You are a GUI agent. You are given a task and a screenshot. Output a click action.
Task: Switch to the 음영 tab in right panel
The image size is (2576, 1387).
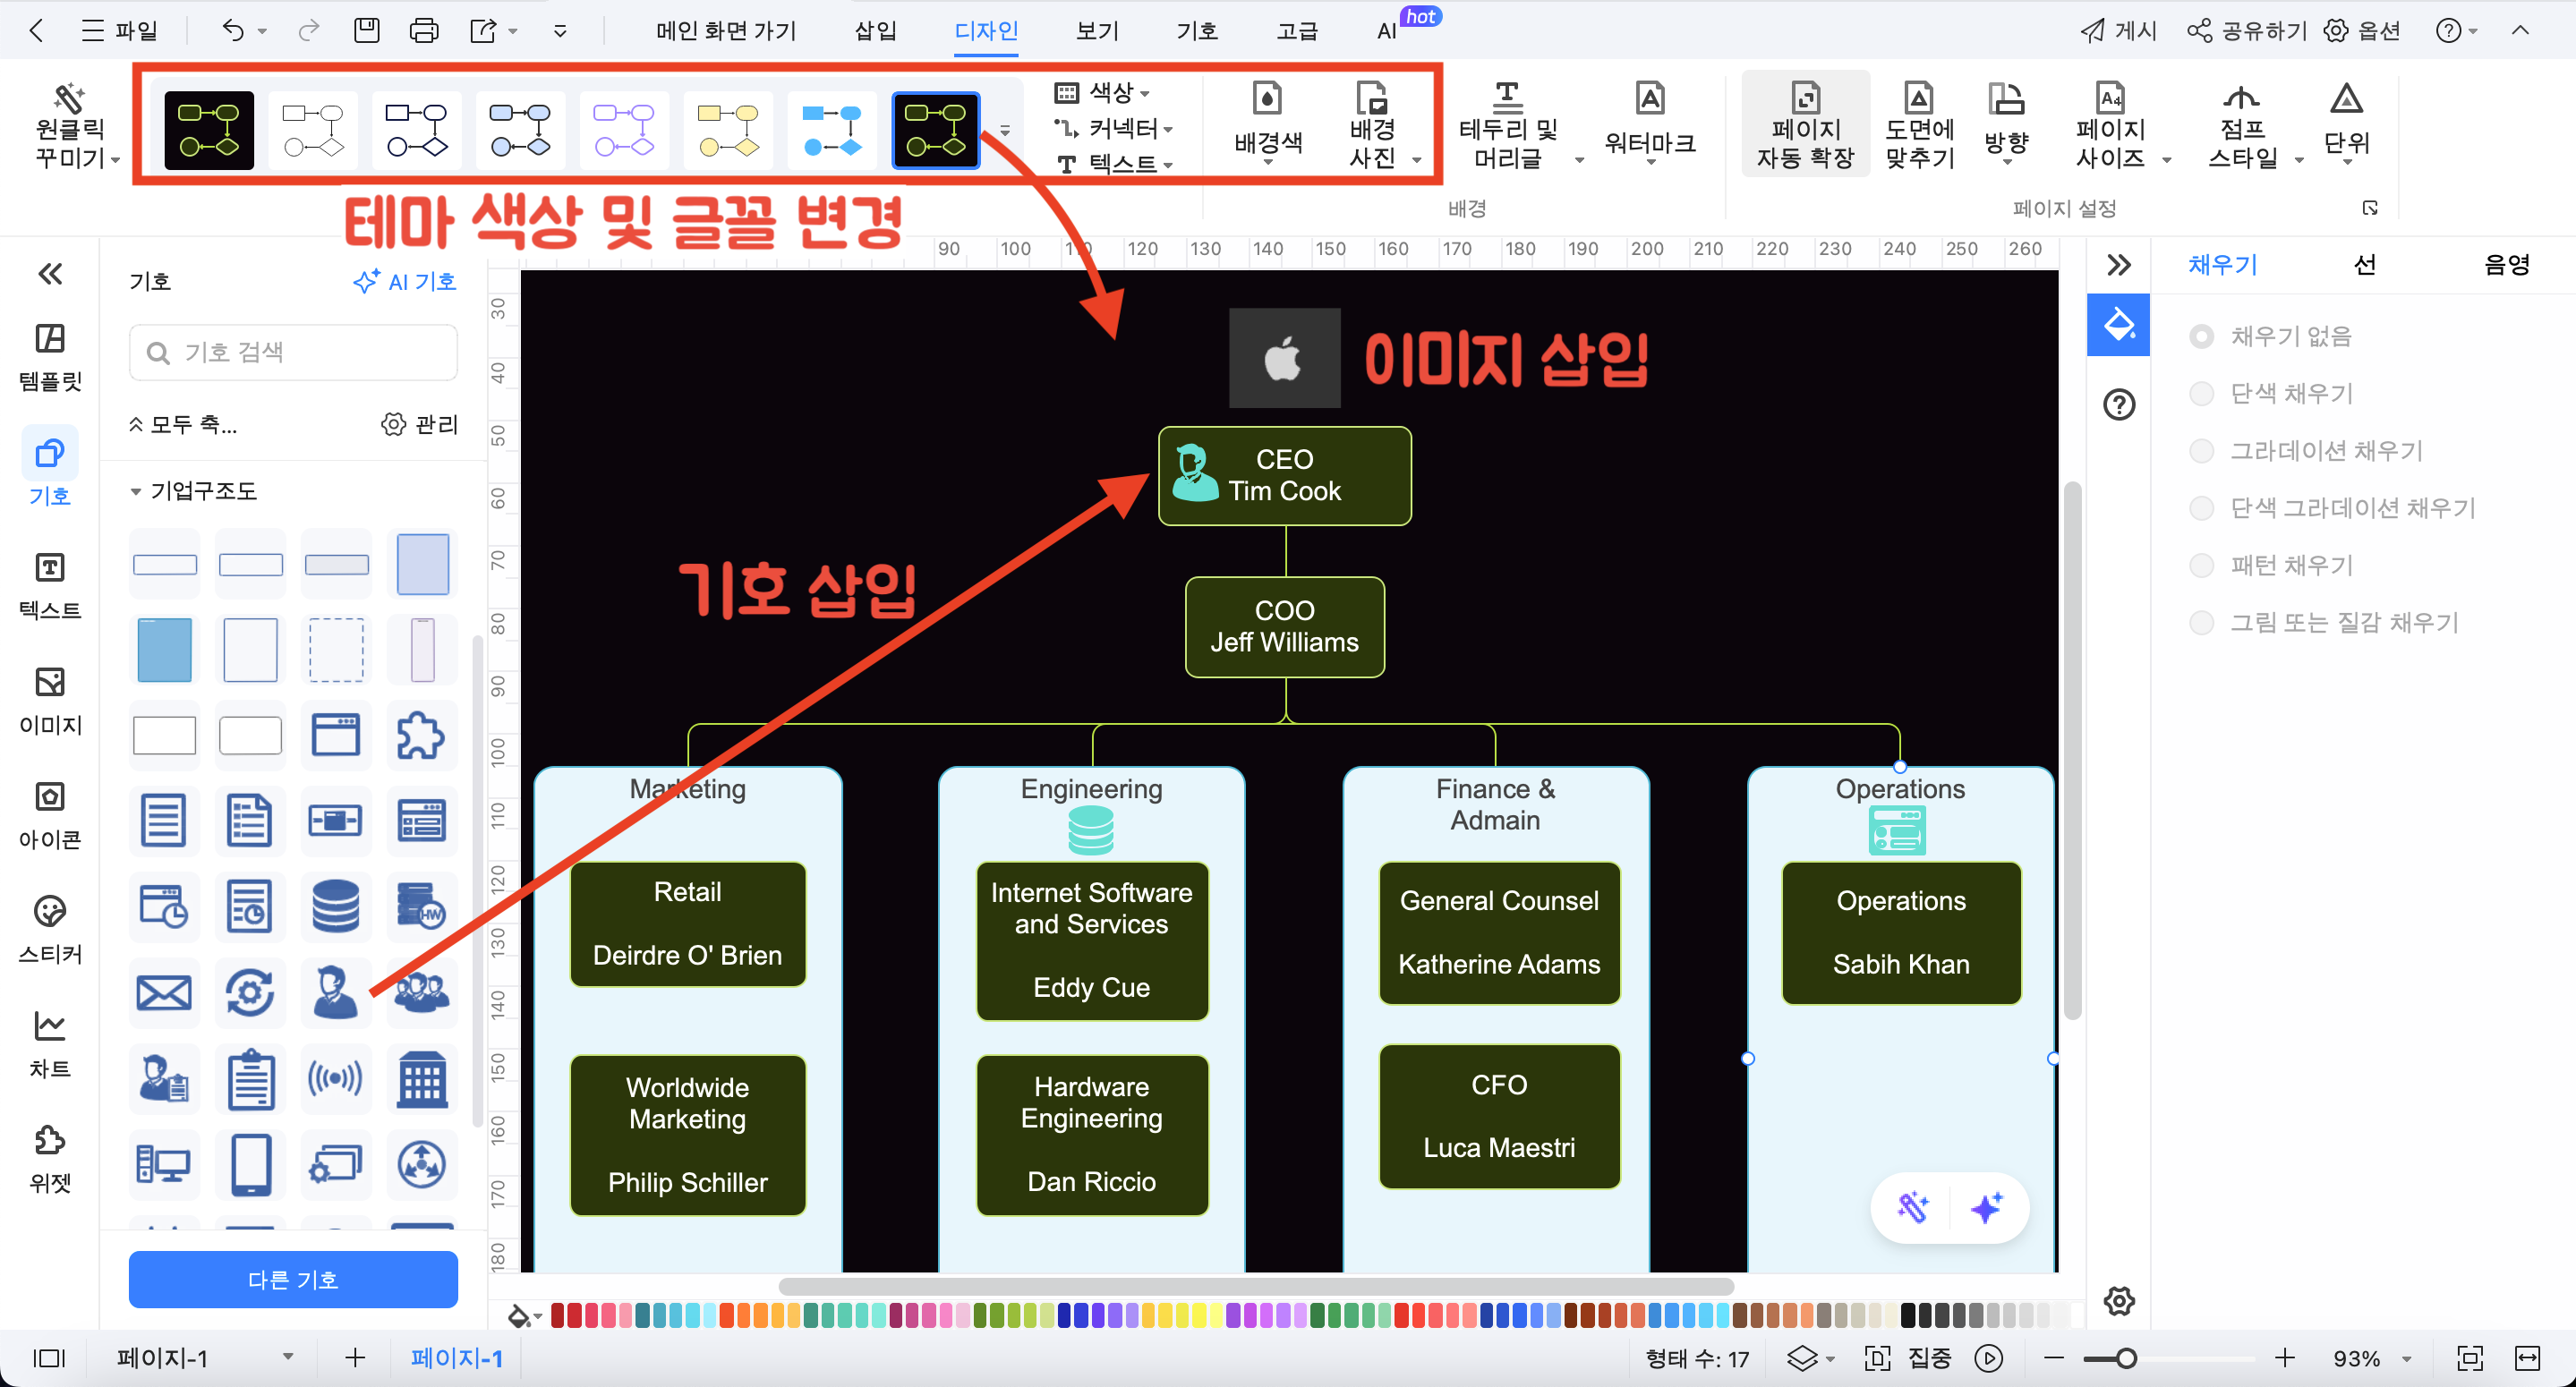coord(2506,265)
